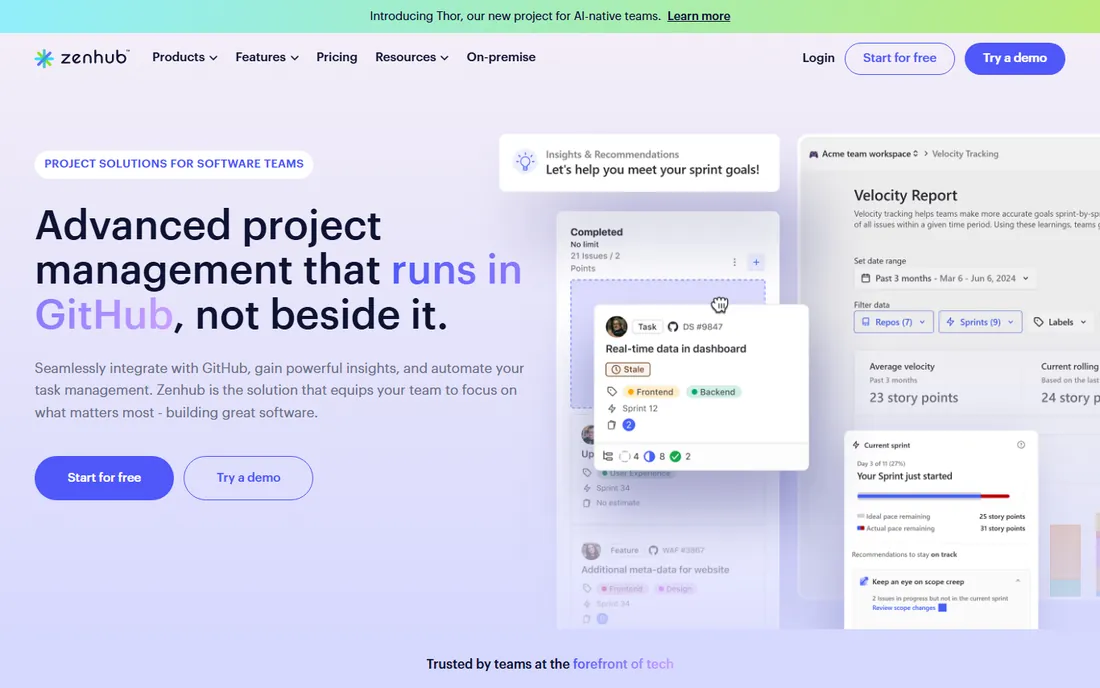Click the Task tag on the card
Image resolution: width=1100 pixels, height=688 pixels.
(648, 327)
